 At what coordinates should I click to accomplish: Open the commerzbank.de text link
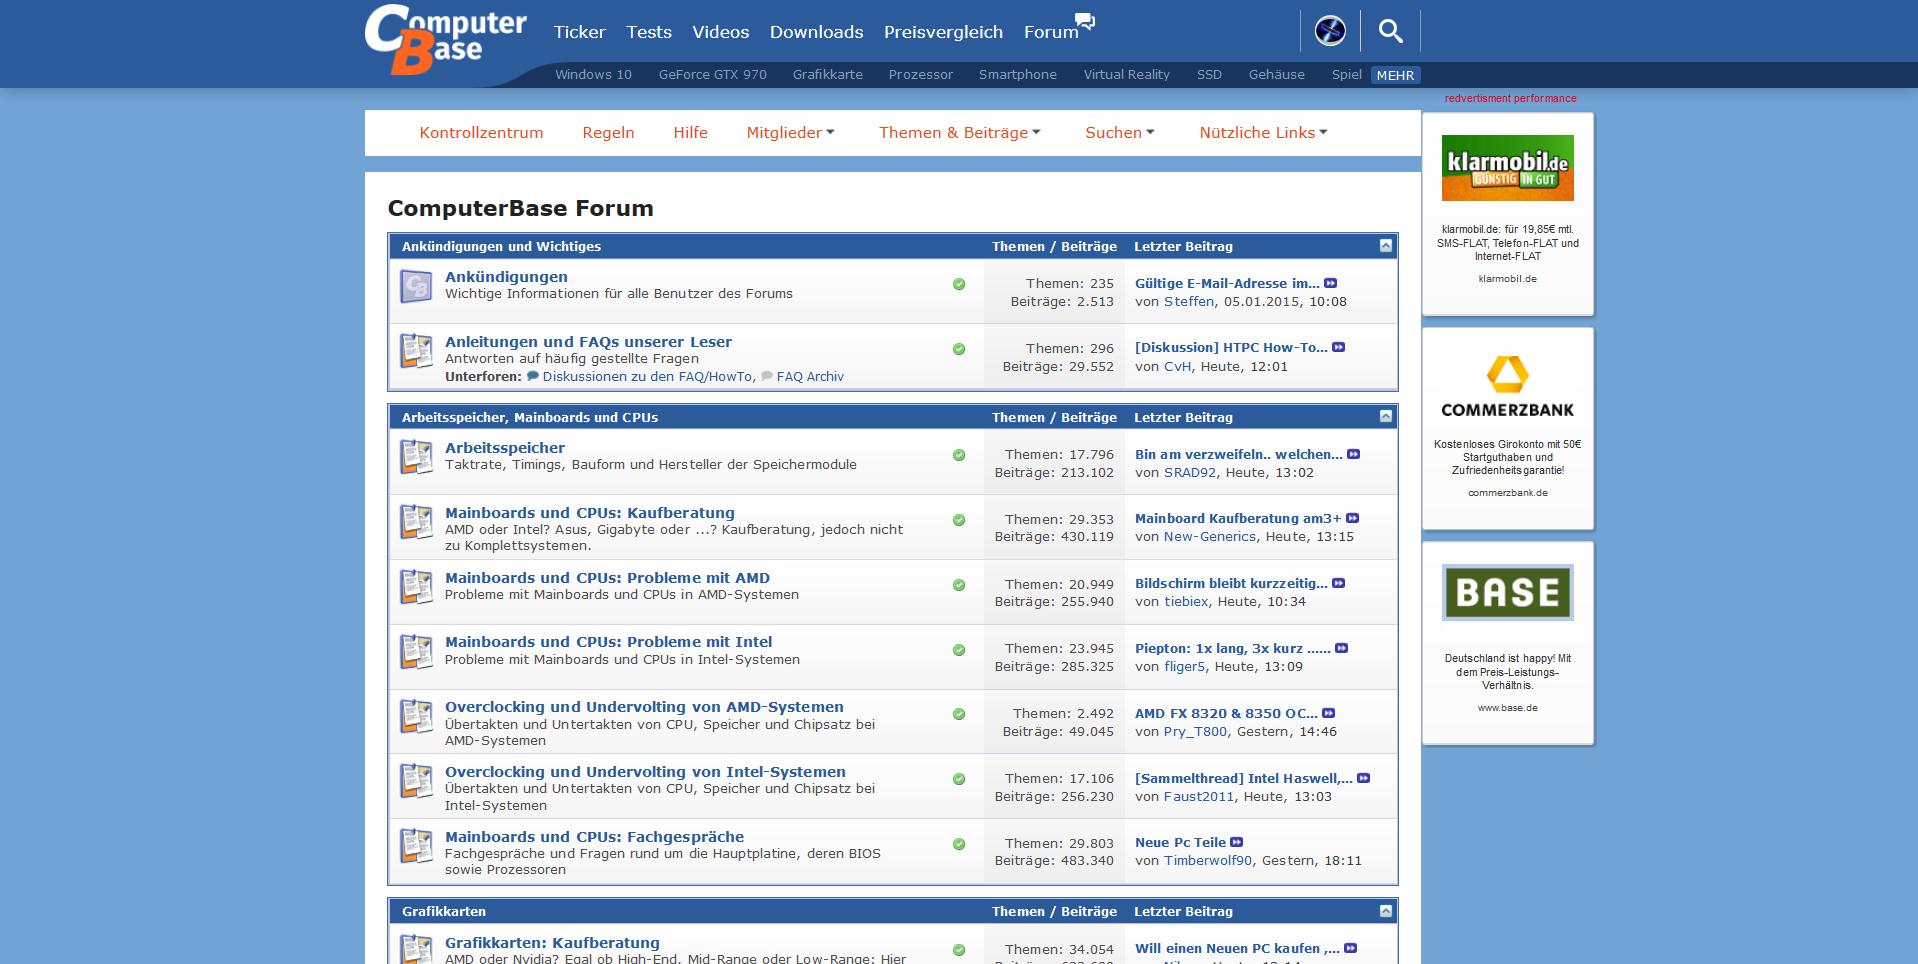coord(1507,493)
